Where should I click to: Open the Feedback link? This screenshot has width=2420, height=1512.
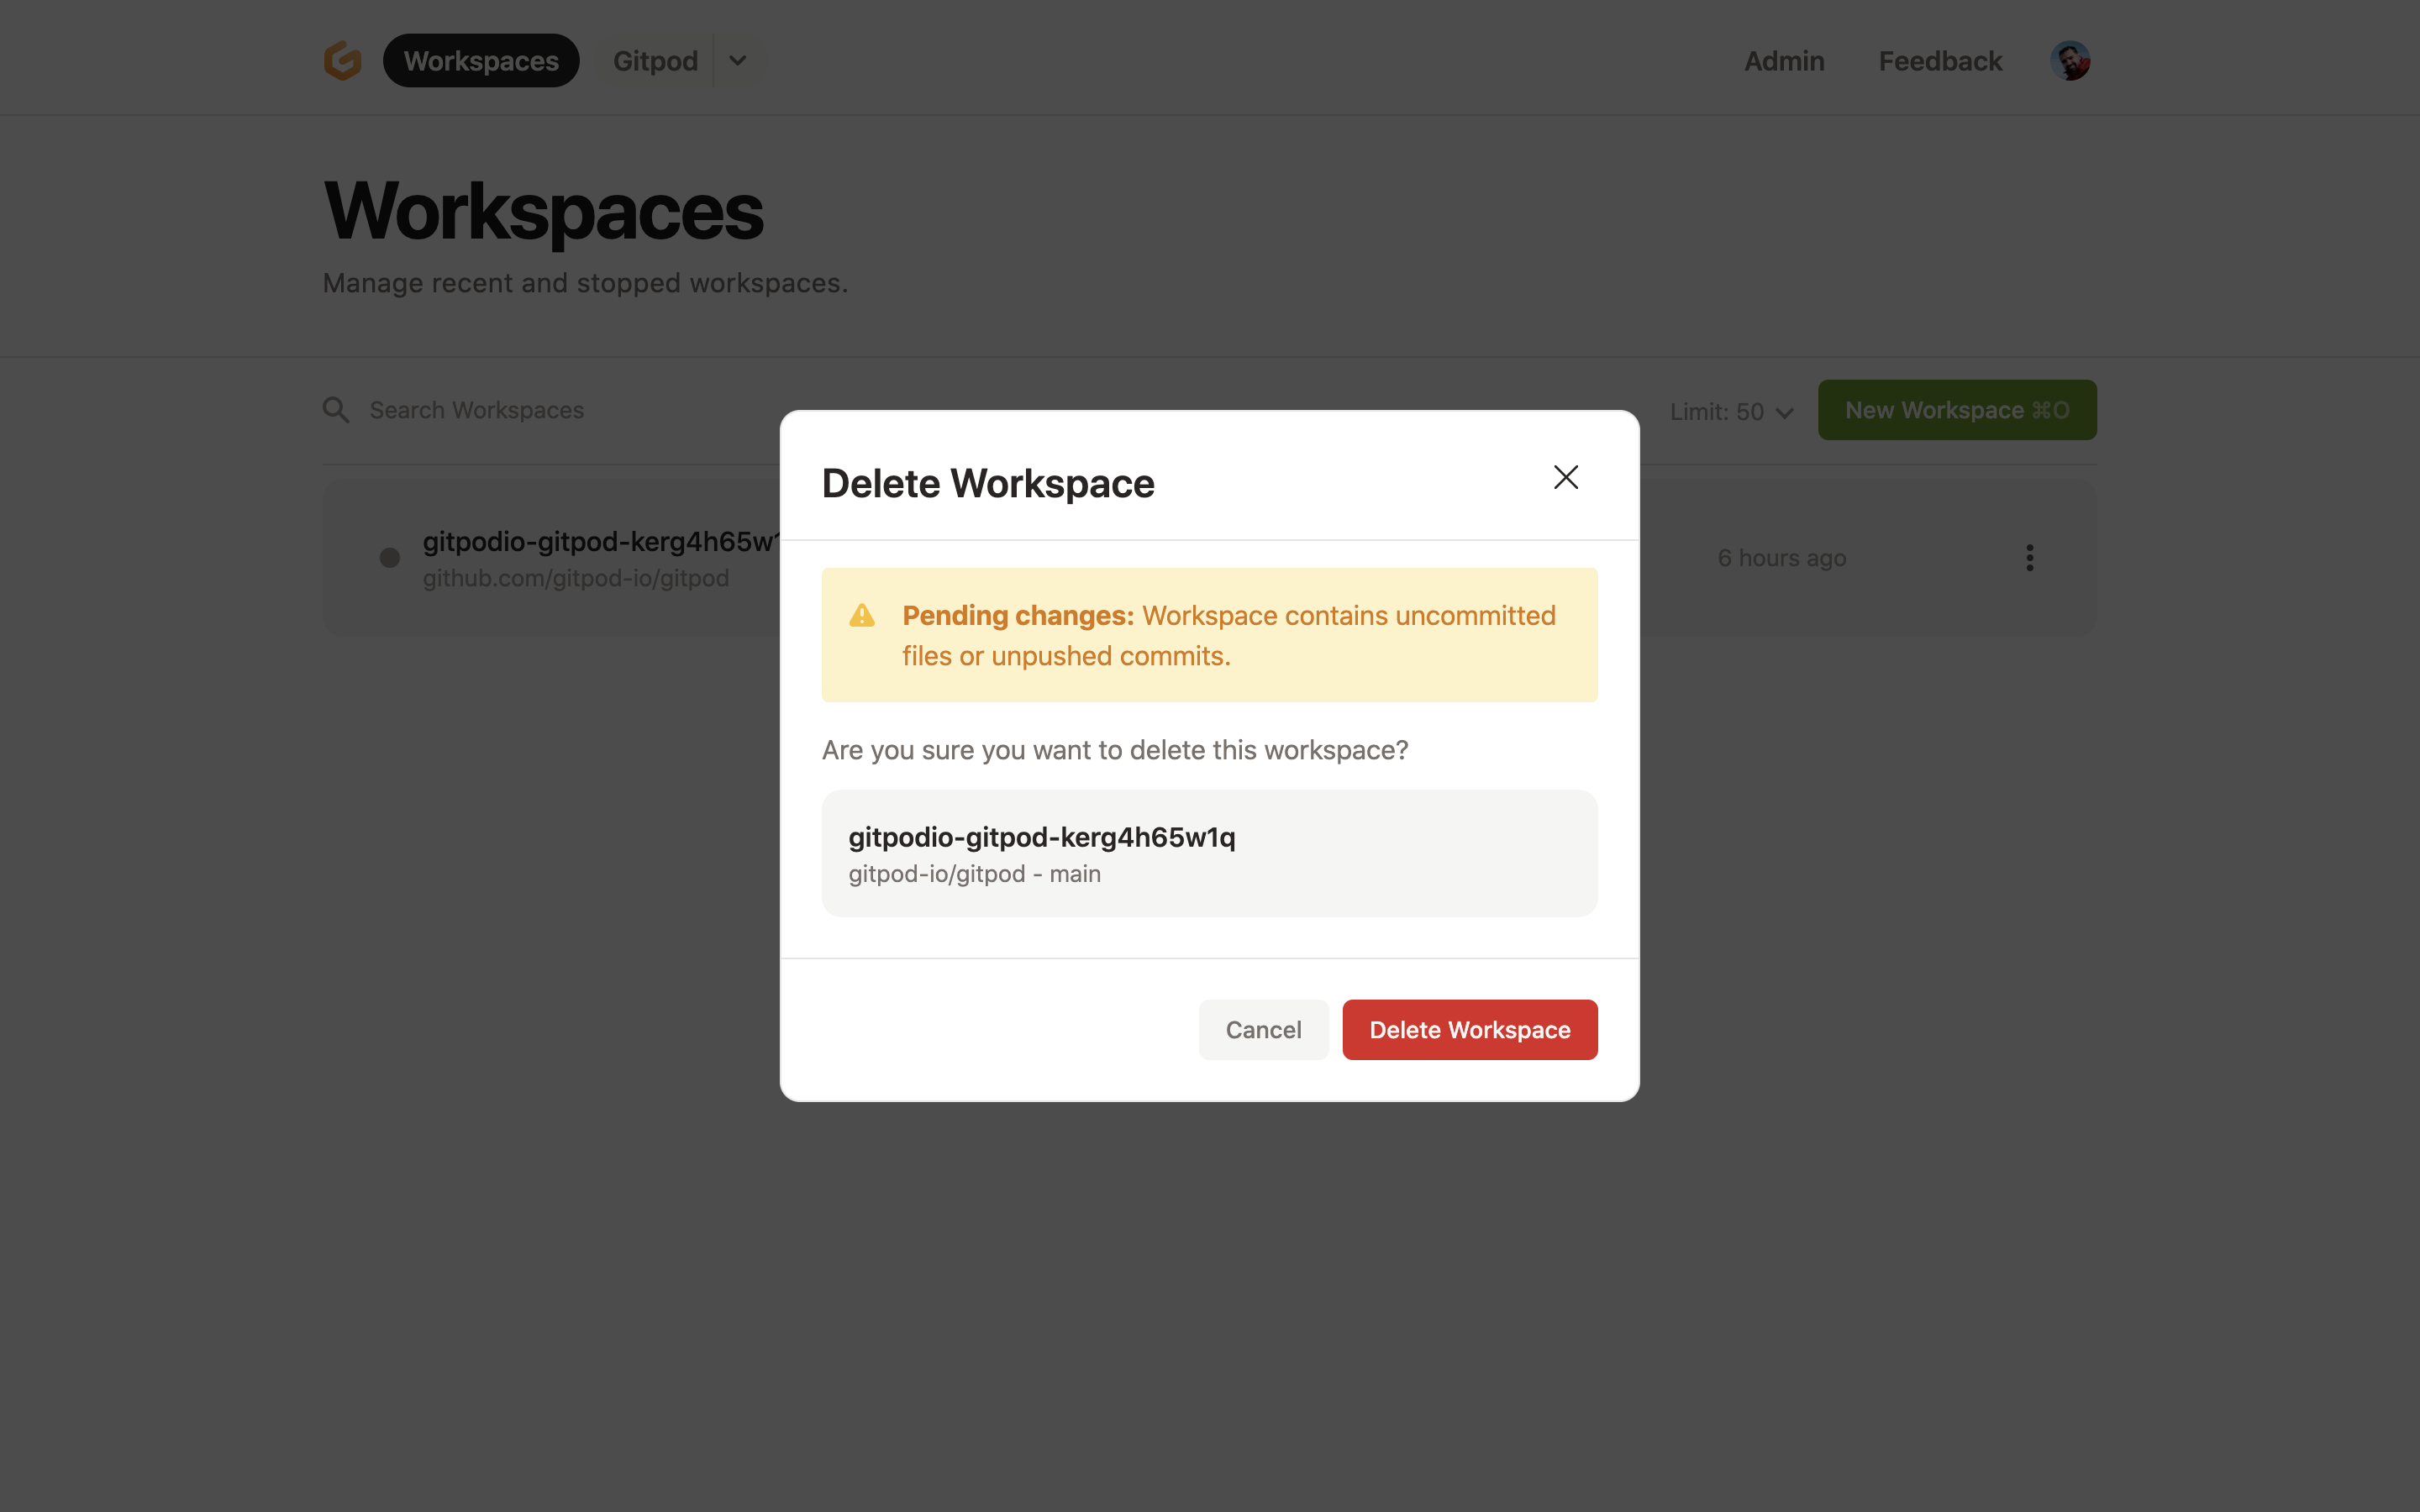point(1940,61)
